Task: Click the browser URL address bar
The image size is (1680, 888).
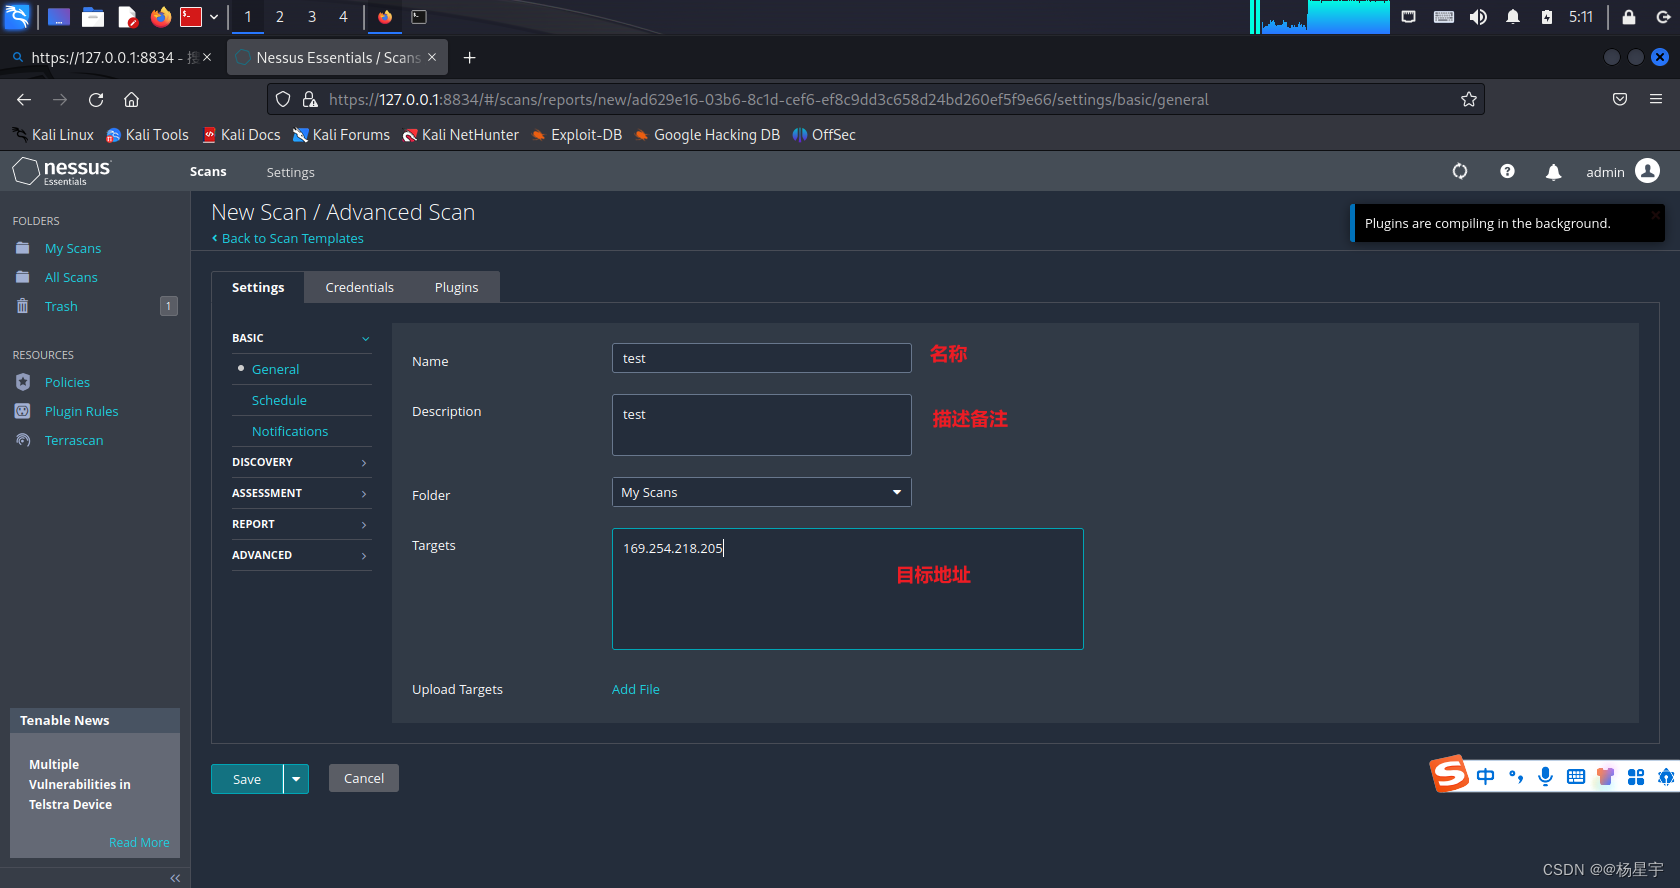Action: click(x=875, y=99)
